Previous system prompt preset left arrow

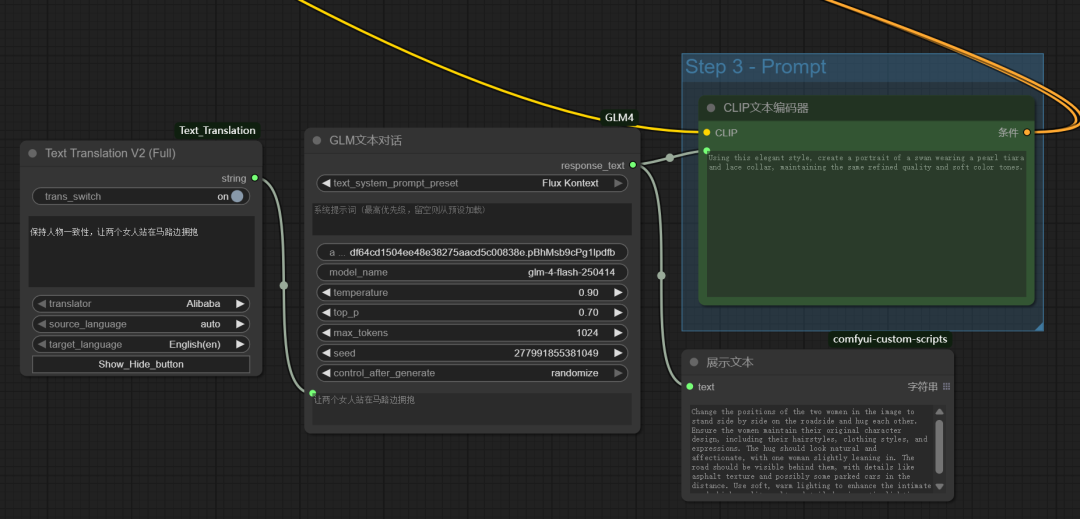coord(326,183)
